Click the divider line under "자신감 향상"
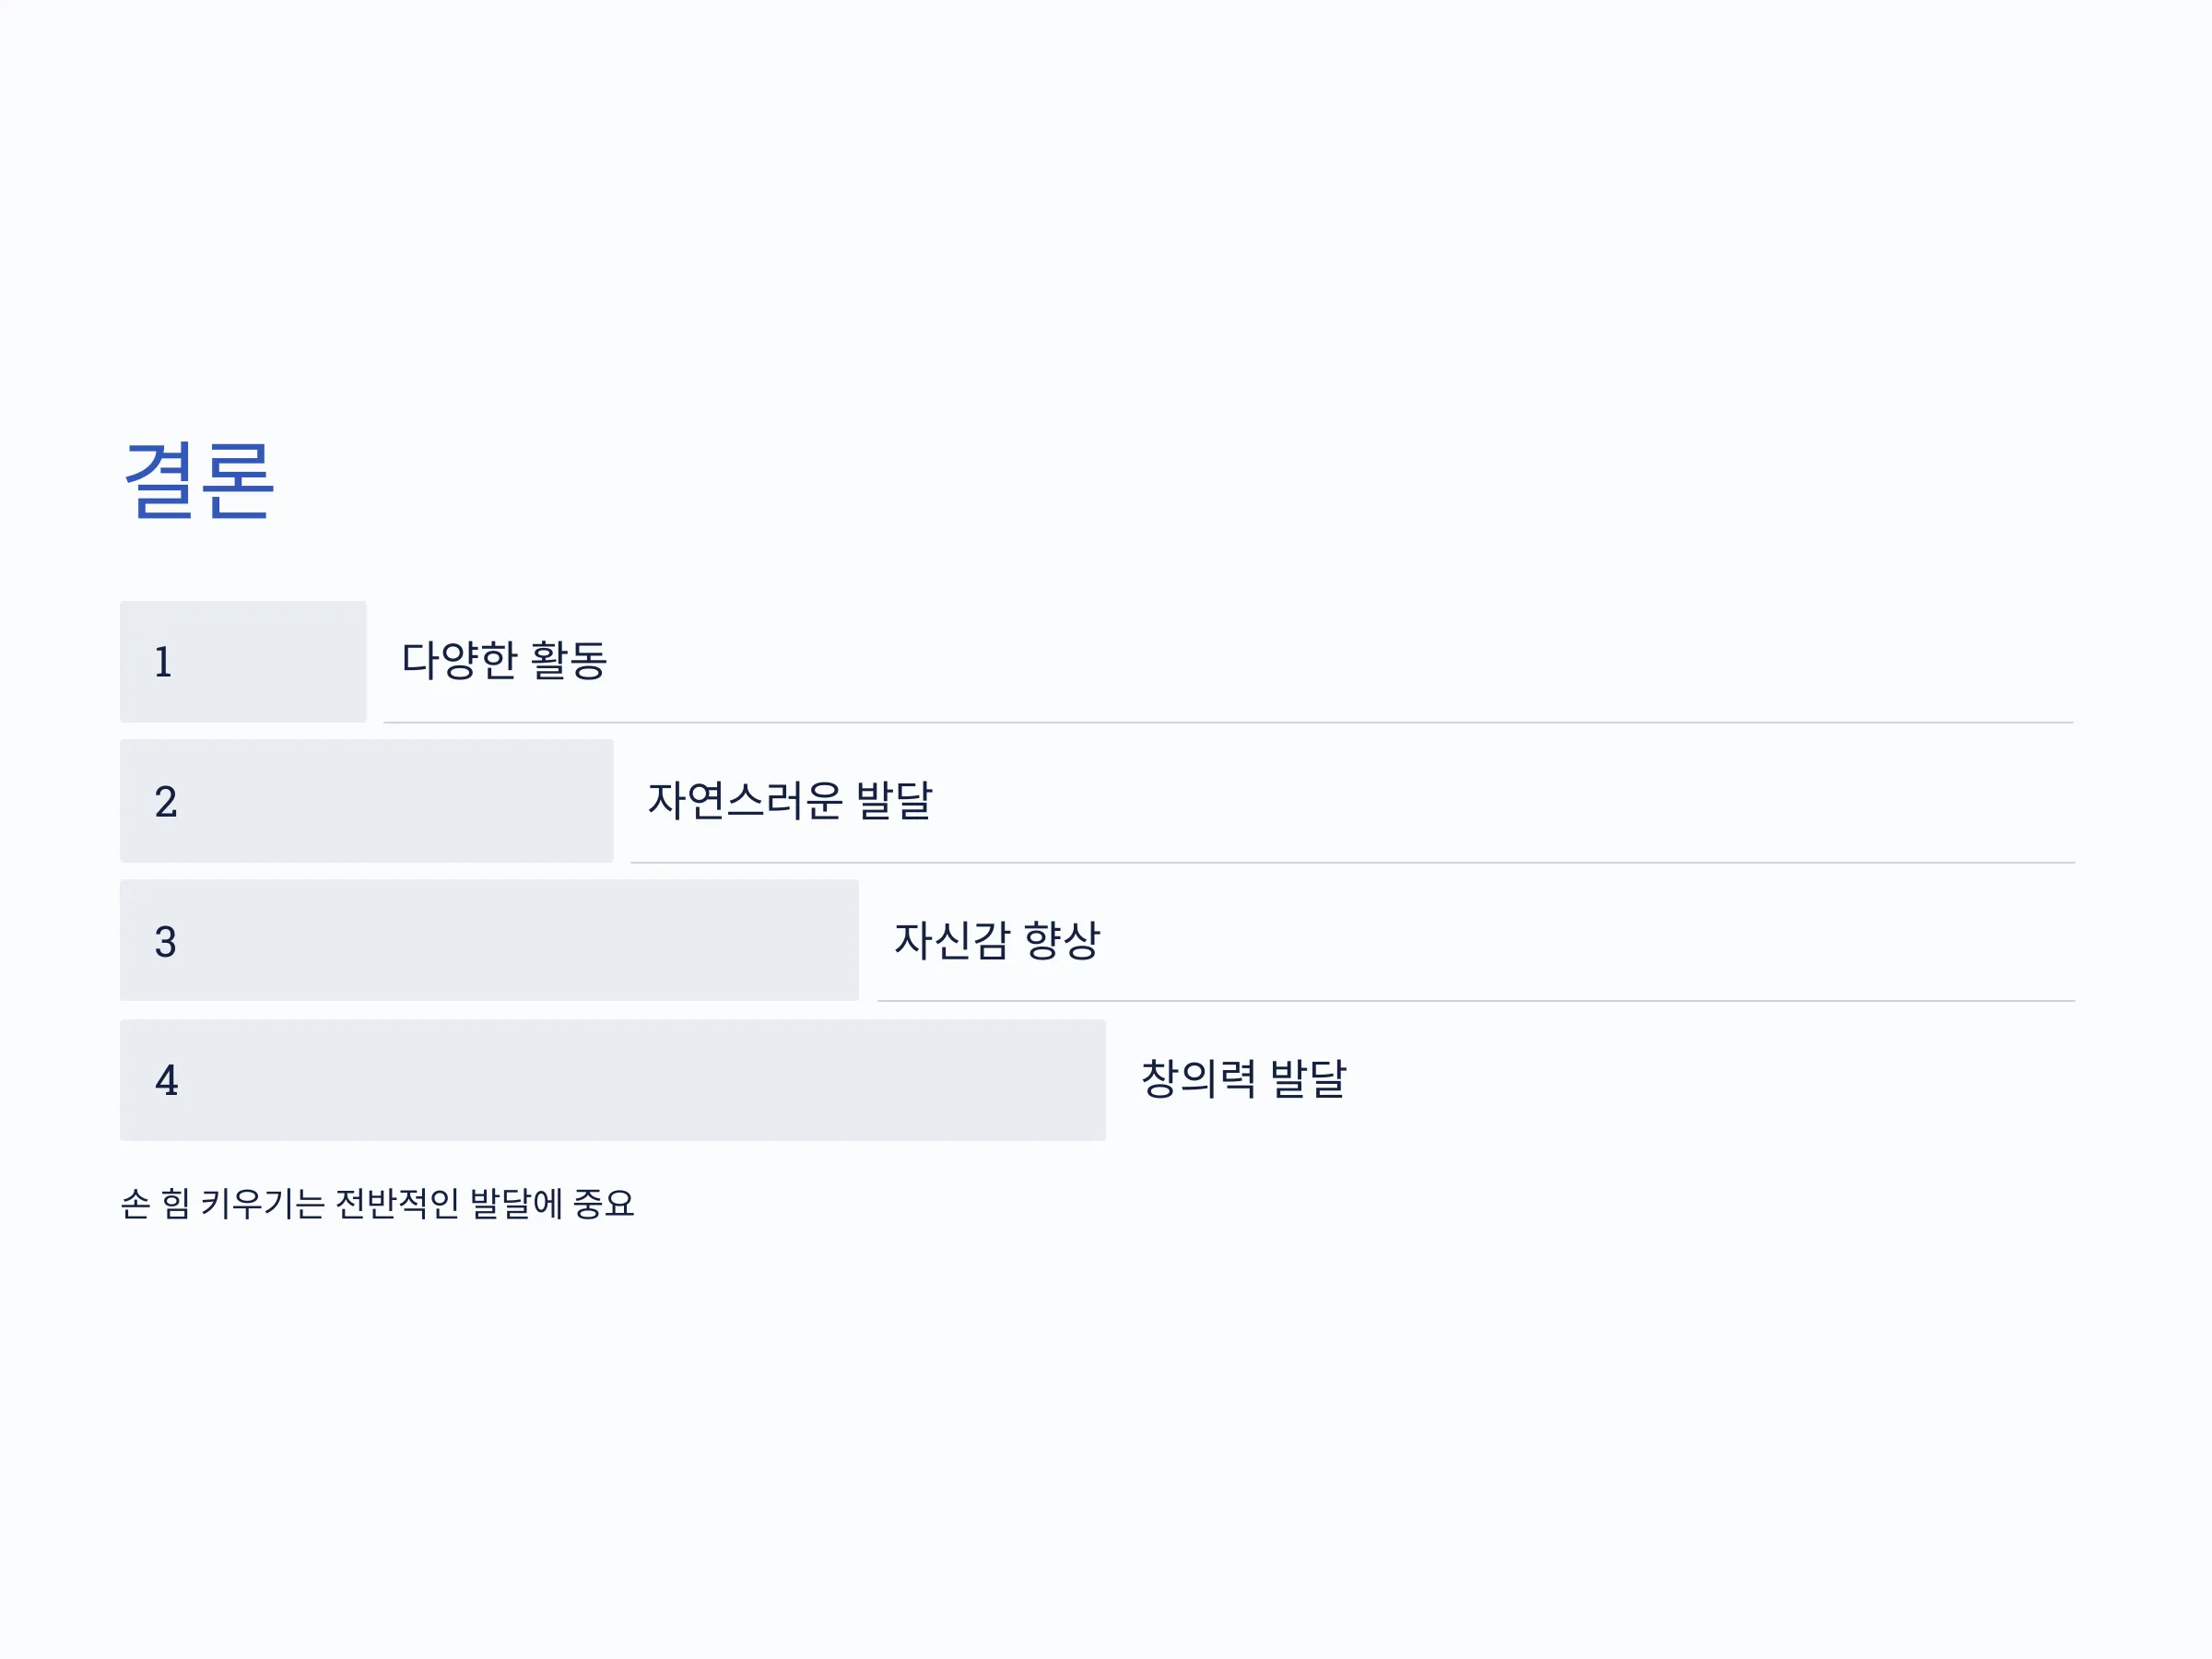 pyautogui.click(x=1477, y=1000)
